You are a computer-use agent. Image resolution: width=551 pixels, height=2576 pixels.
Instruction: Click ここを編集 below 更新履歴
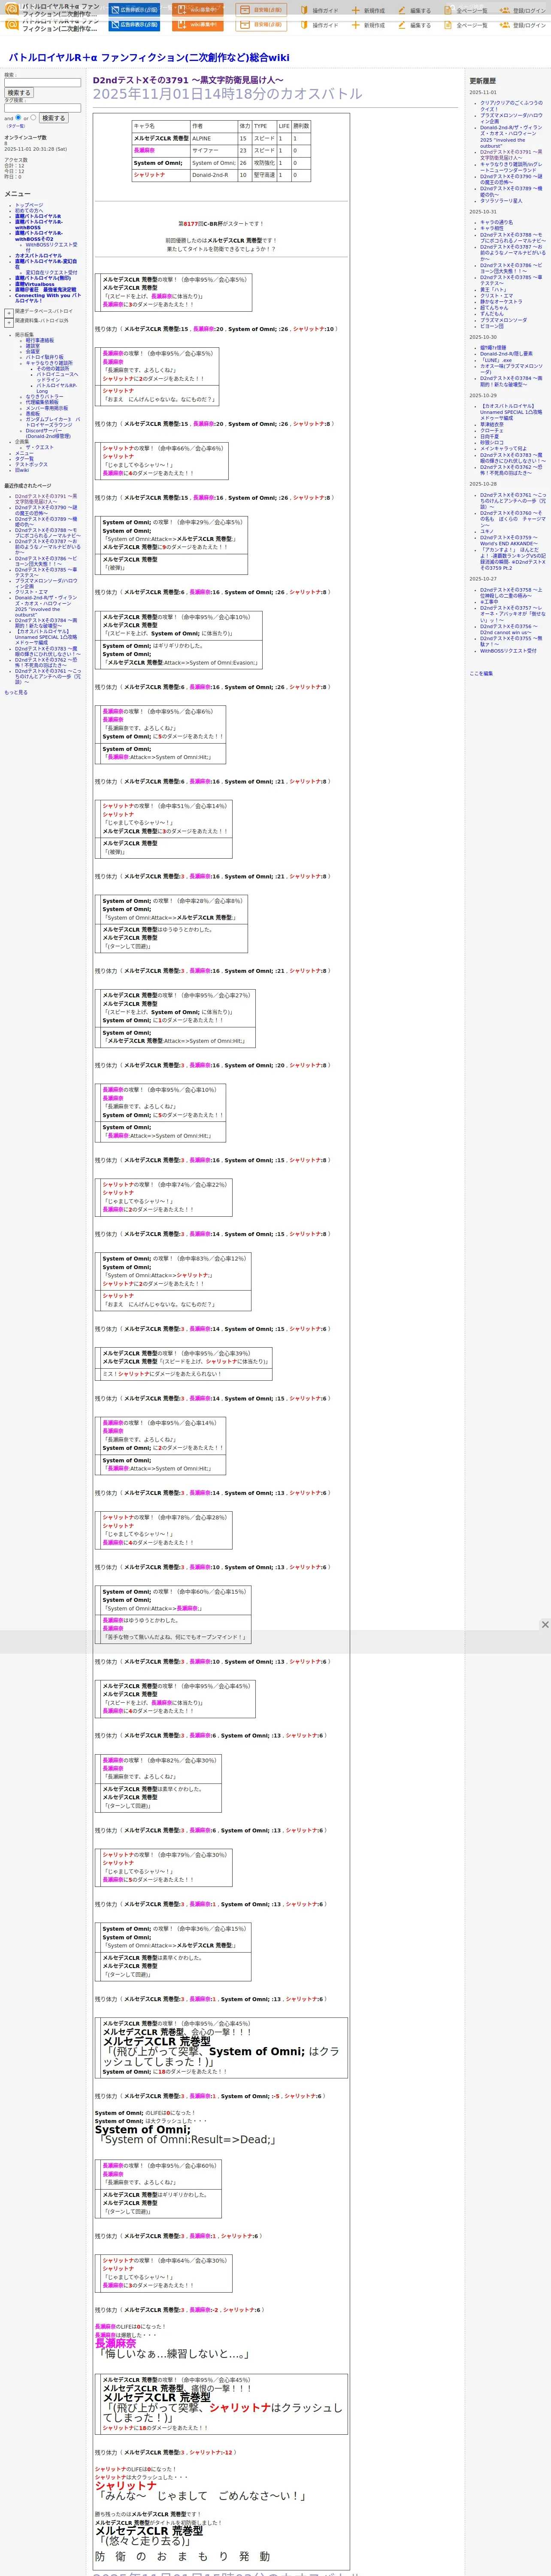tap(481, 673)
